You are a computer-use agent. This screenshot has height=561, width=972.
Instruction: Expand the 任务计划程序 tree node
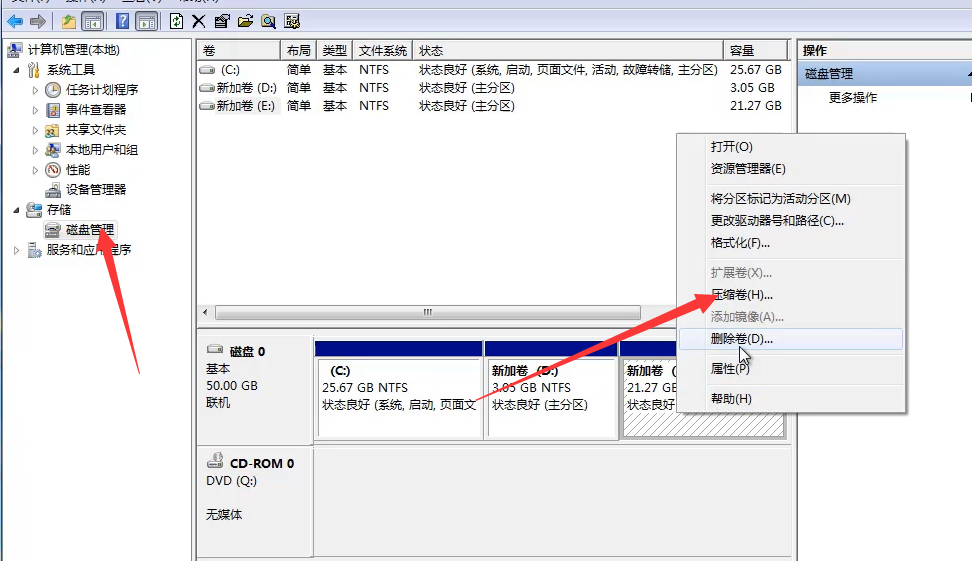(x=36, y=90)
